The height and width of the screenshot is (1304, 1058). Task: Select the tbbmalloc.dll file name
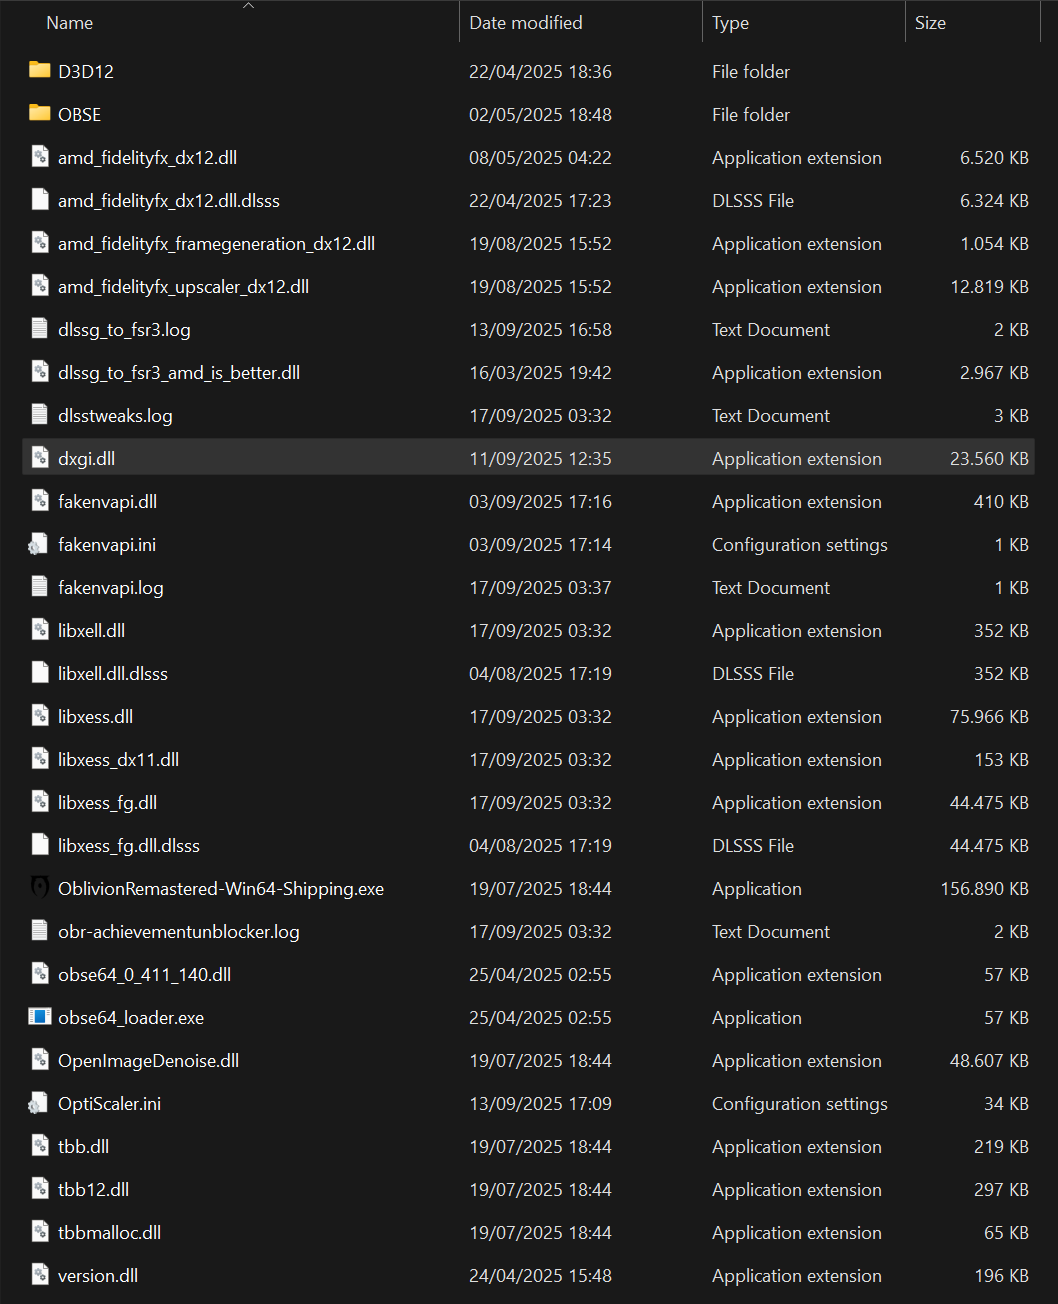pos(109,1233)
